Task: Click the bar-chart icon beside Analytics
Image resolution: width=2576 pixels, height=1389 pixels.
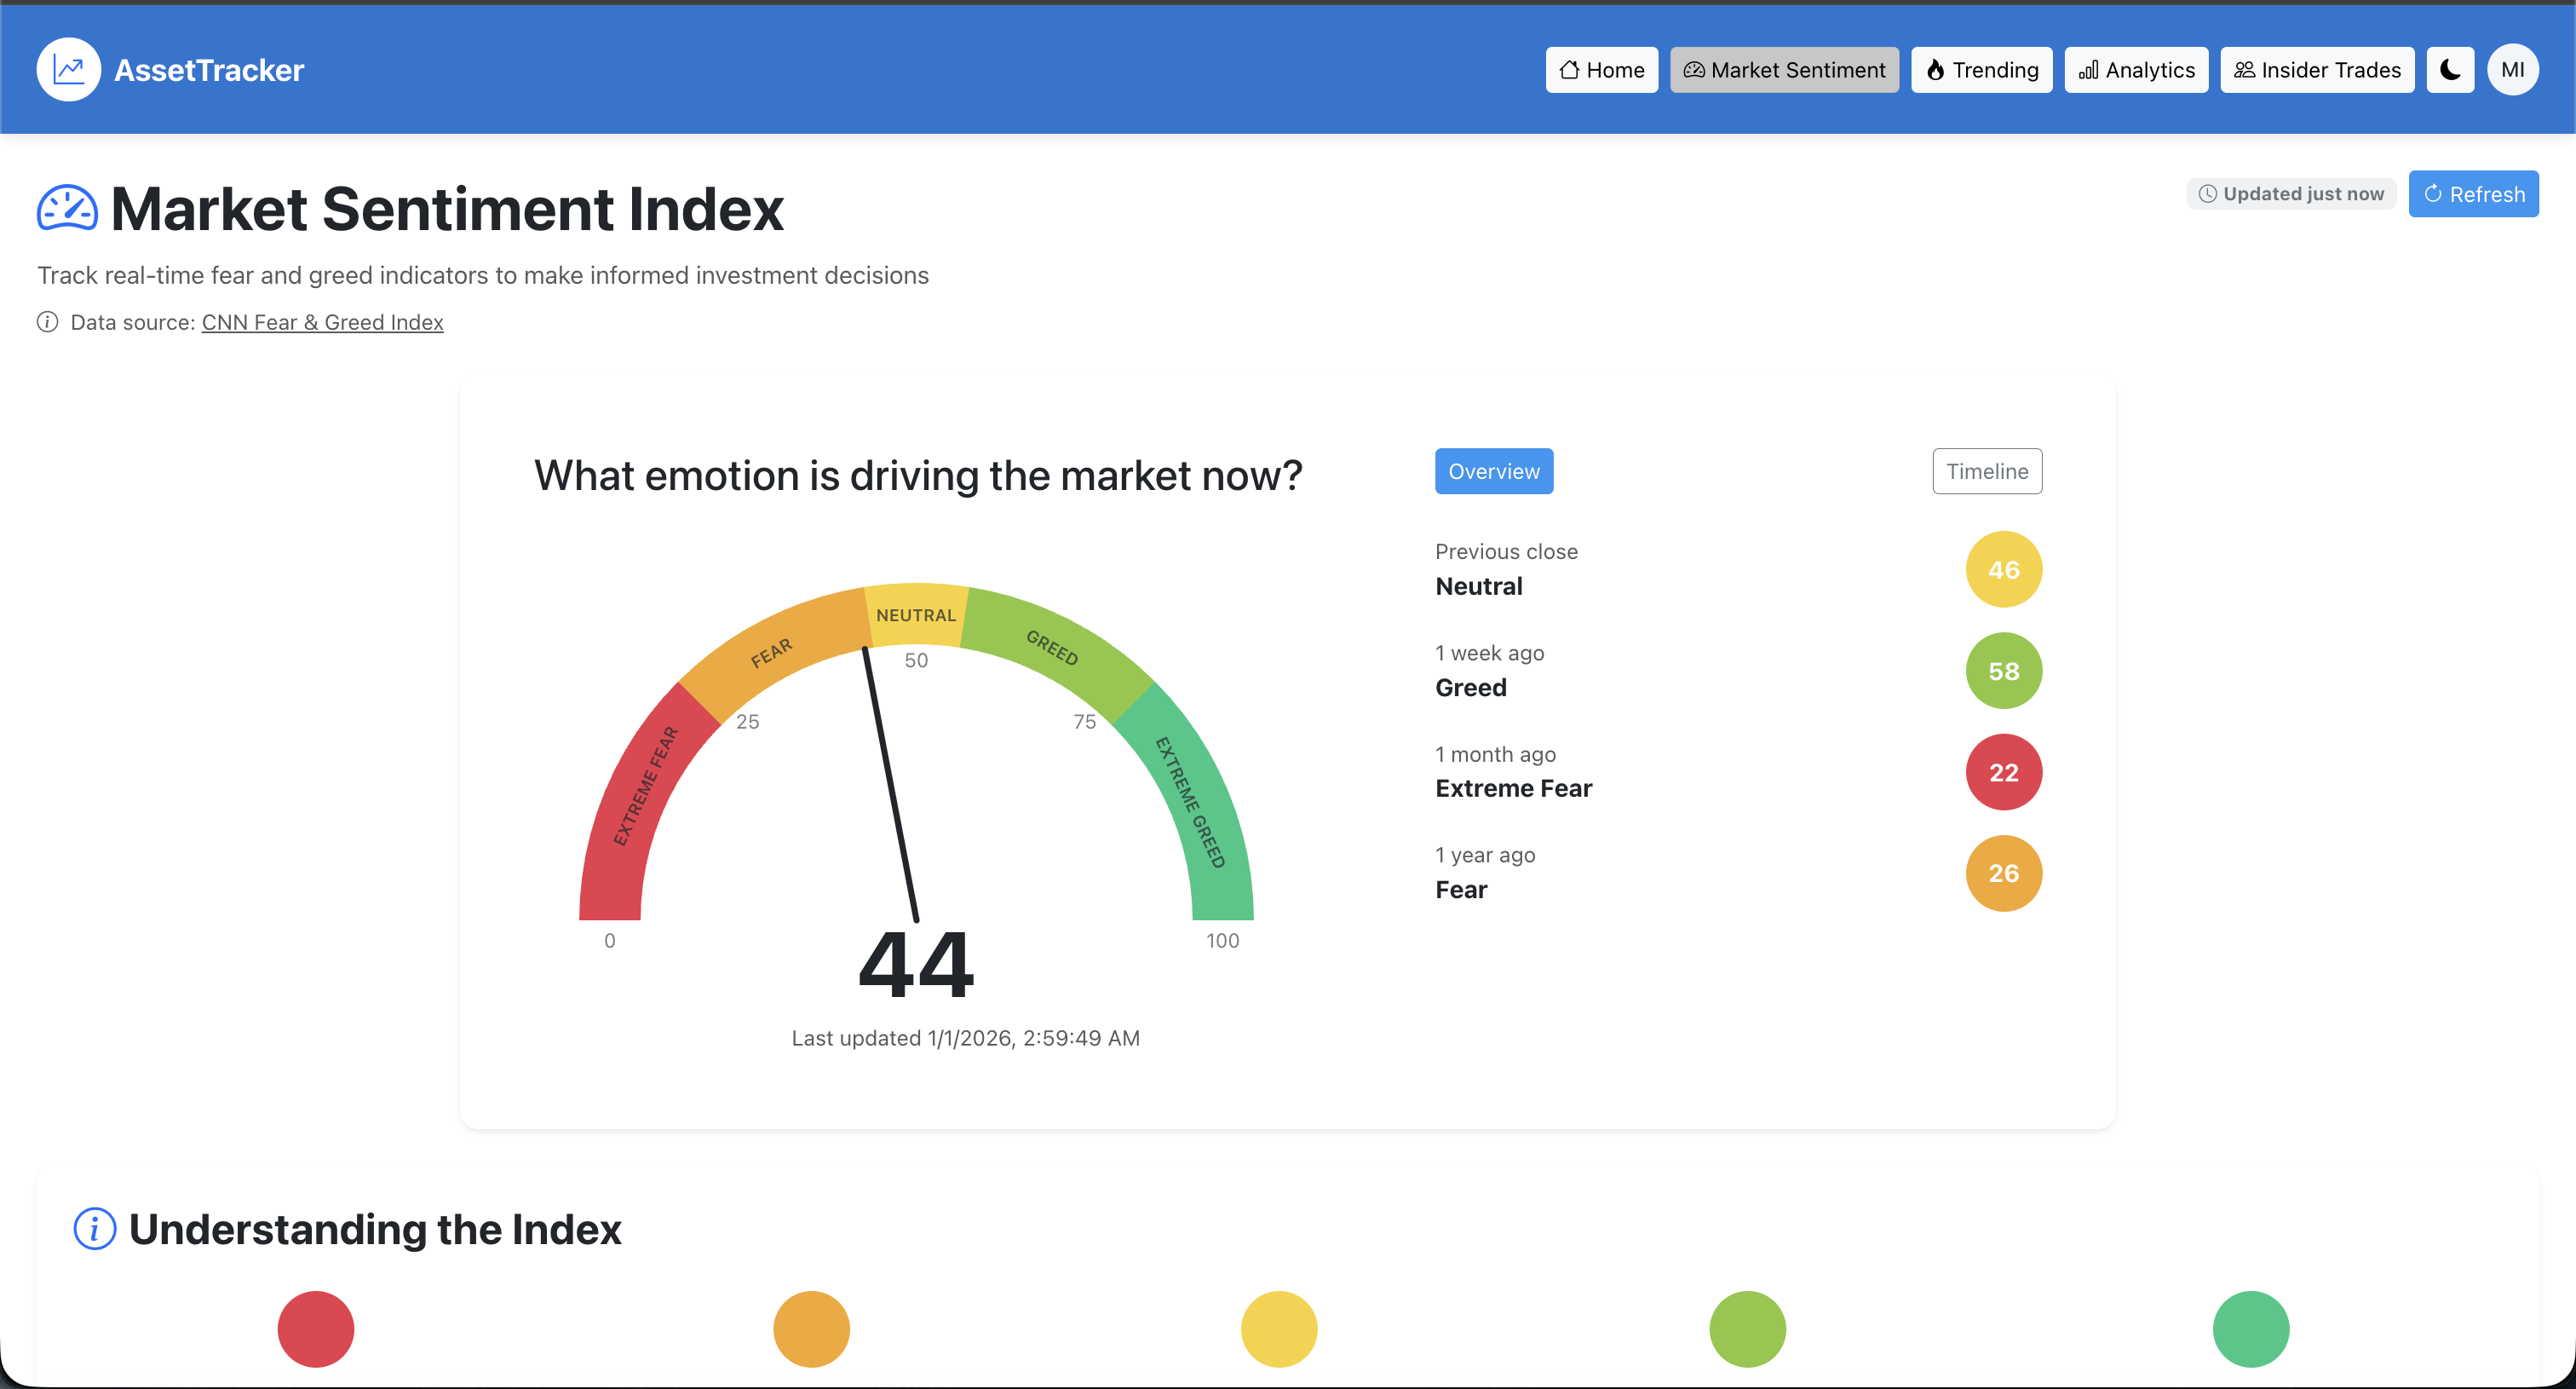Action: pyautogui.click(x=2088, y=69)
